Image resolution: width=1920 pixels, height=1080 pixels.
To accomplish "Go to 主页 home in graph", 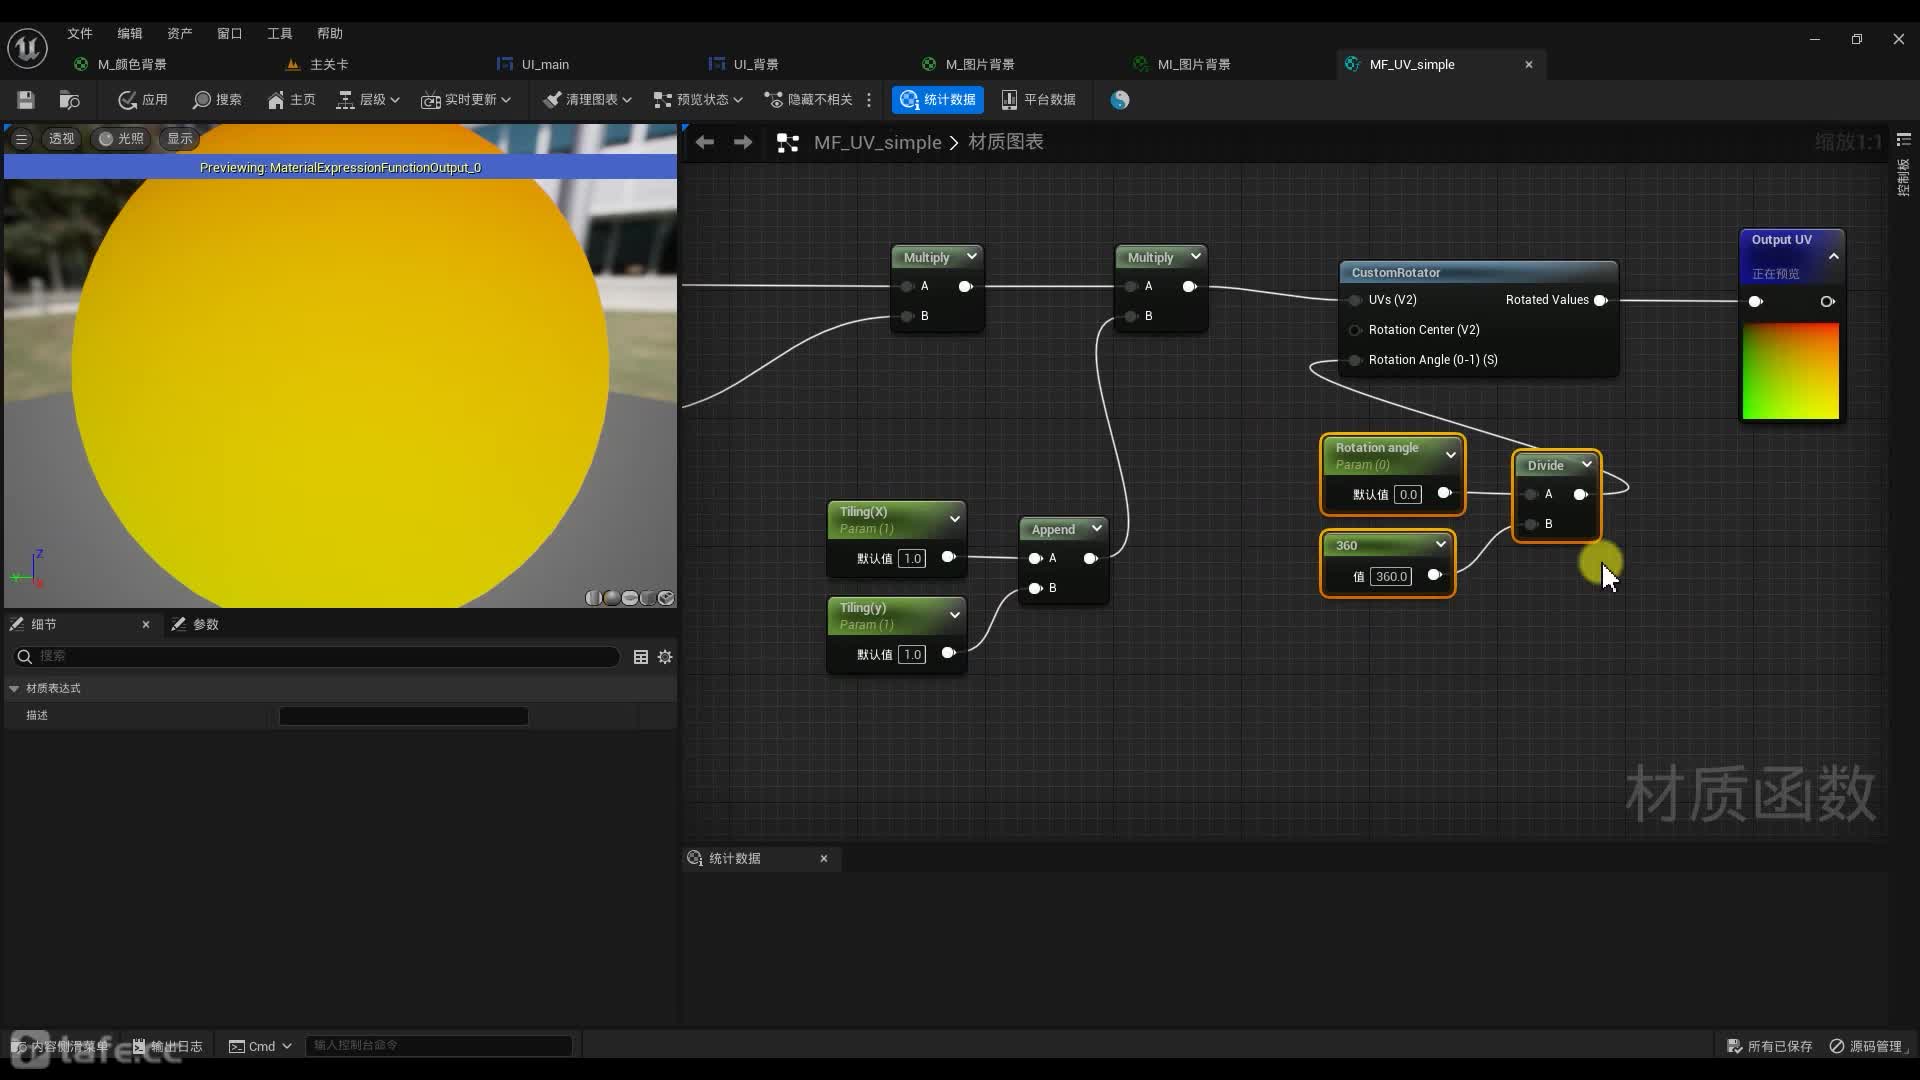I will click(x=291, y=100).
